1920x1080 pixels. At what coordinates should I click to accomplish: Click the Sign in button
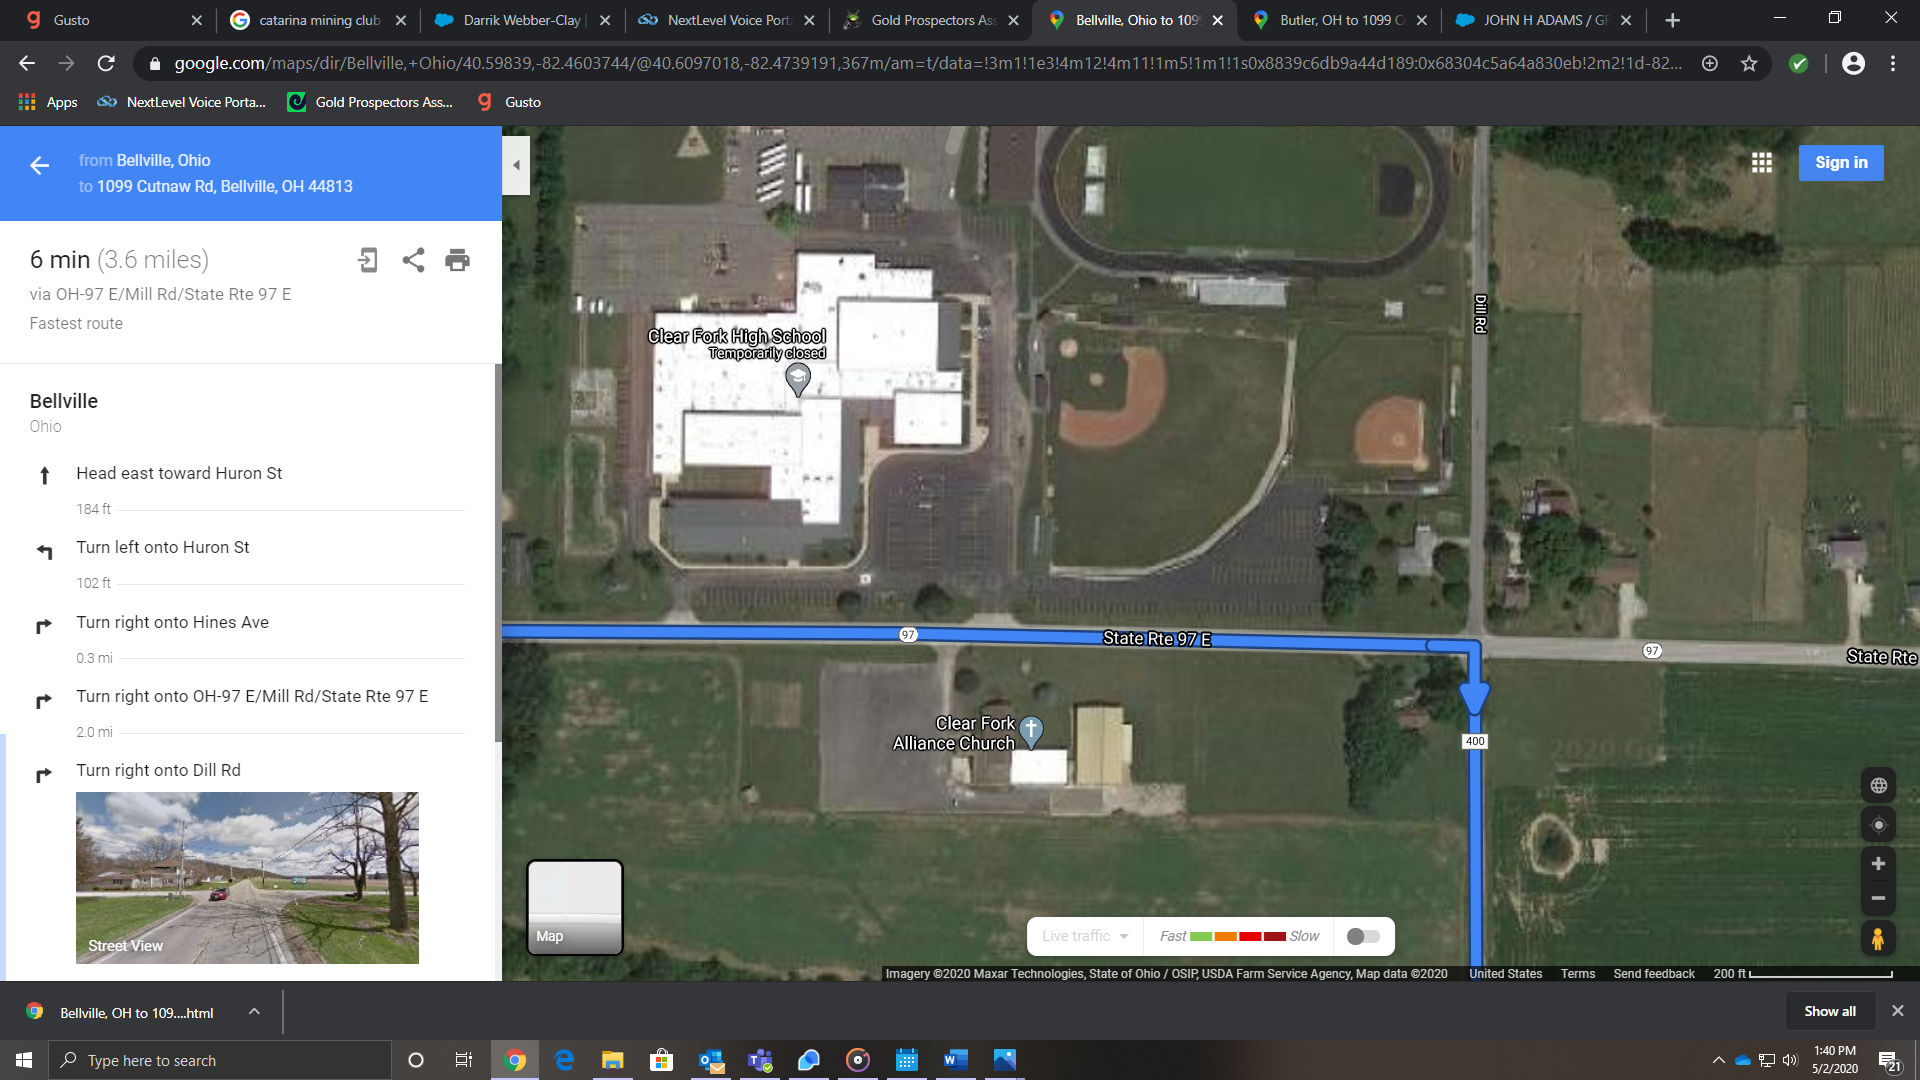pyautogui.click(x=1840, y=163)
